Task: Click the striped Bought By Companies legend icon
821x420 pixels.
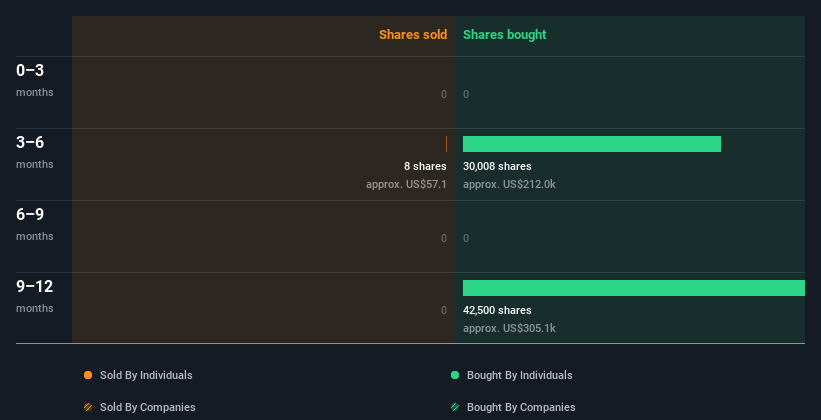Action: click(455, 407)
